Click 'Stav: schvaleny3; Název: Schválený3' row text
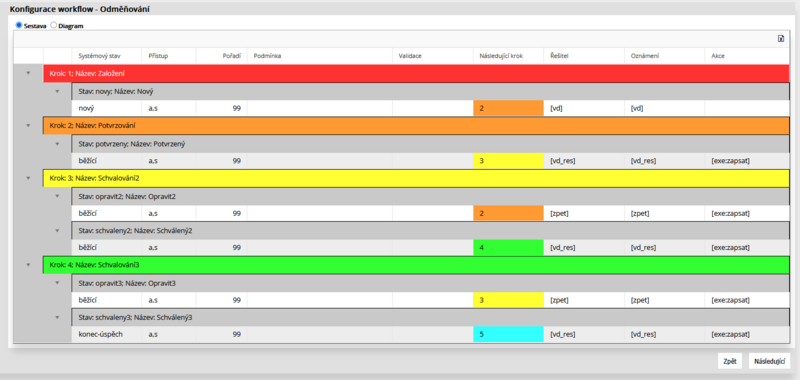This screenshot has height=380, width=800. 135,318
